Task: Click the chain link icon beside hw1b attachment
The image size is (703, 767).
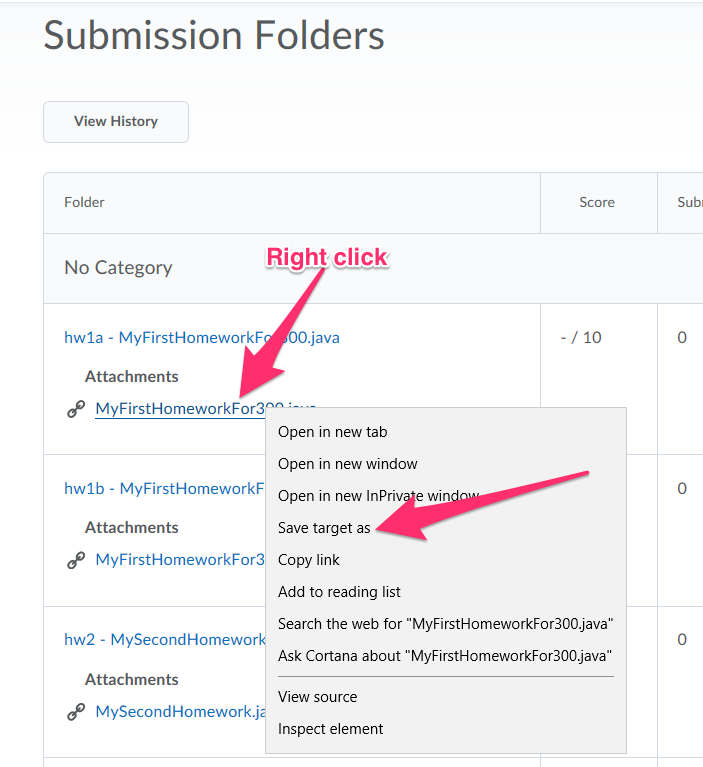Action: click(x=76, y=560)
